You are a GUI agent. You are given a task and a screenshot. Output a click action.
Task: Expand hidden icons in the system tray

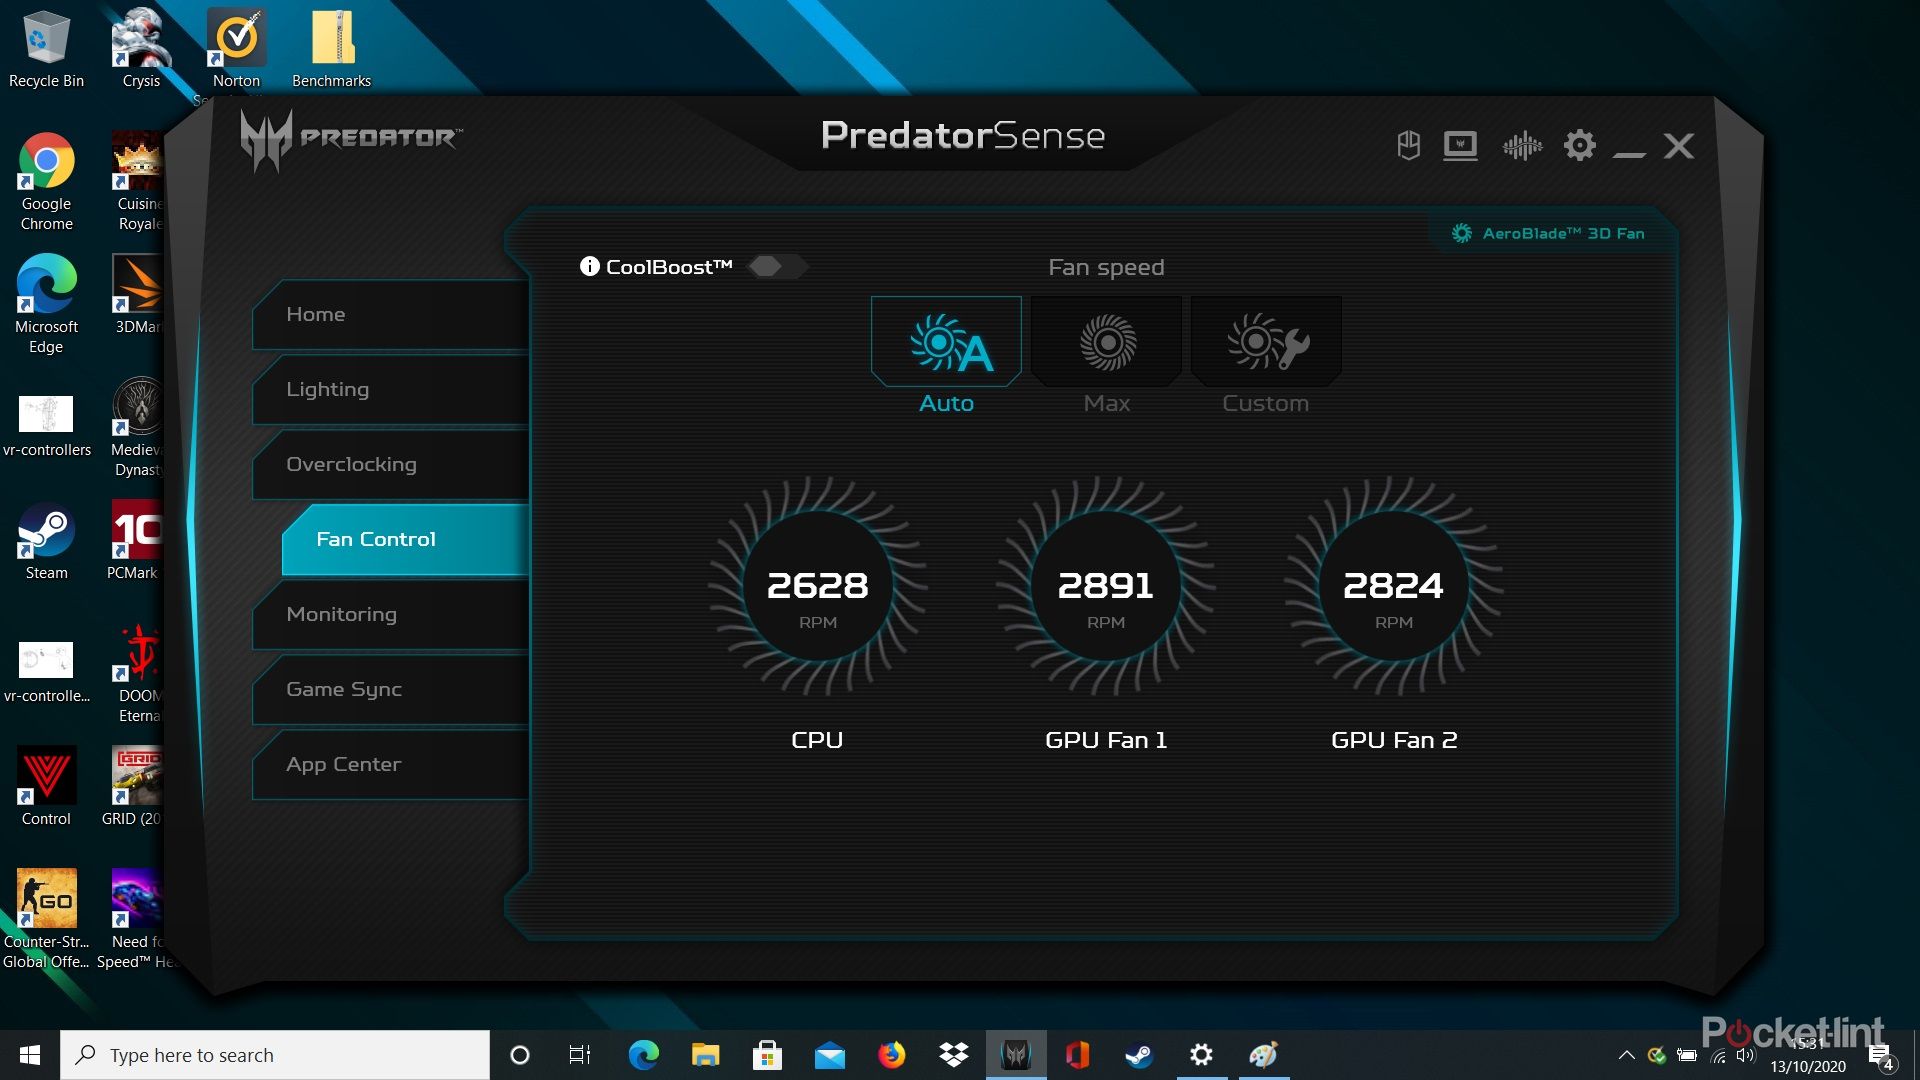pyautogui.click(x=1627, y=1054)
